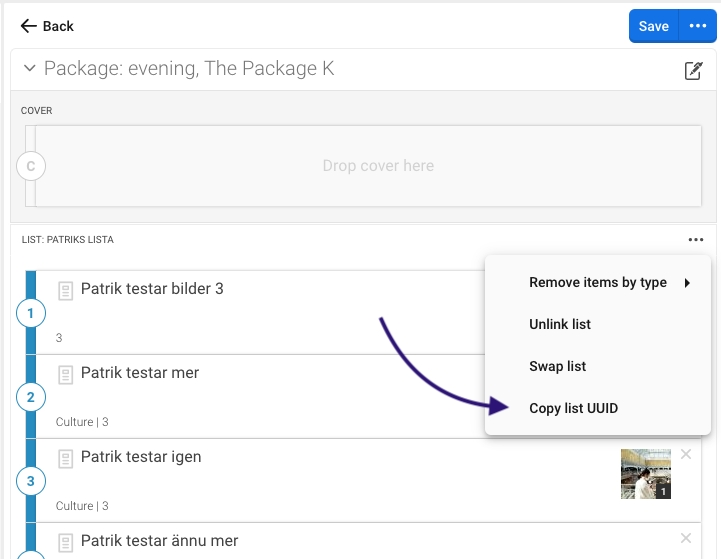721x559 pixels.
Task: Choose Swap list menu option
Action: coord(557,367)
